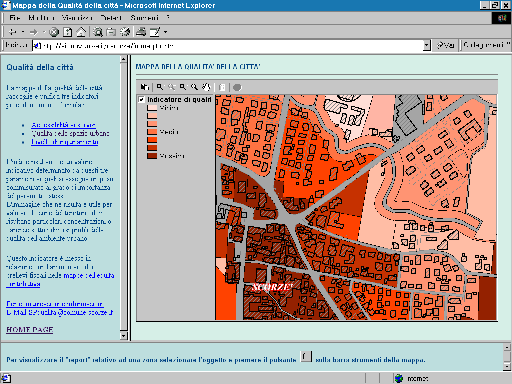Choose the dimmed zoom-out magnifier tool
This screenshot has height=384, width=512.
[x=171, y=87]
